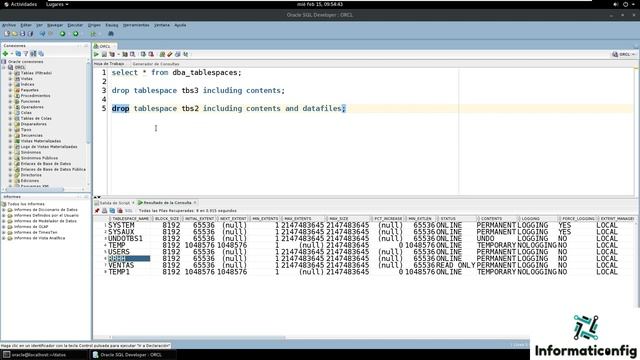Open the Archivo menu
This screenshot has width=640, height=360.
tap(9, 25)
